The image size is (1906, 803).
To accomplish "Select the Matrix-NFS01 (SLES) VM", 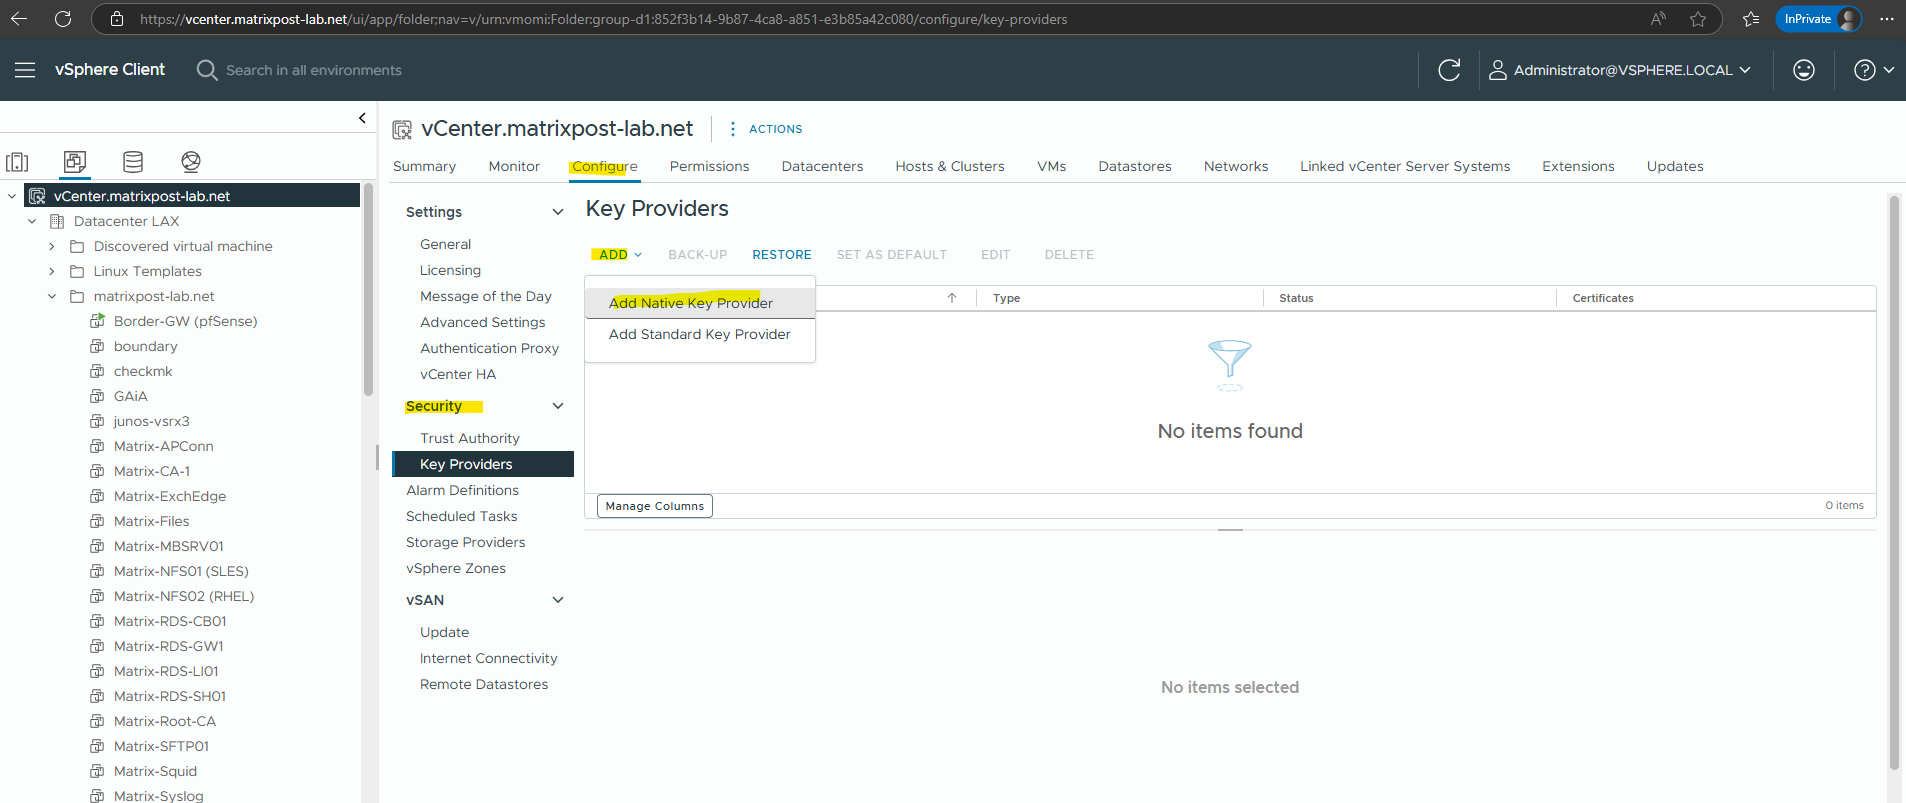I will (x=181, y=571).
